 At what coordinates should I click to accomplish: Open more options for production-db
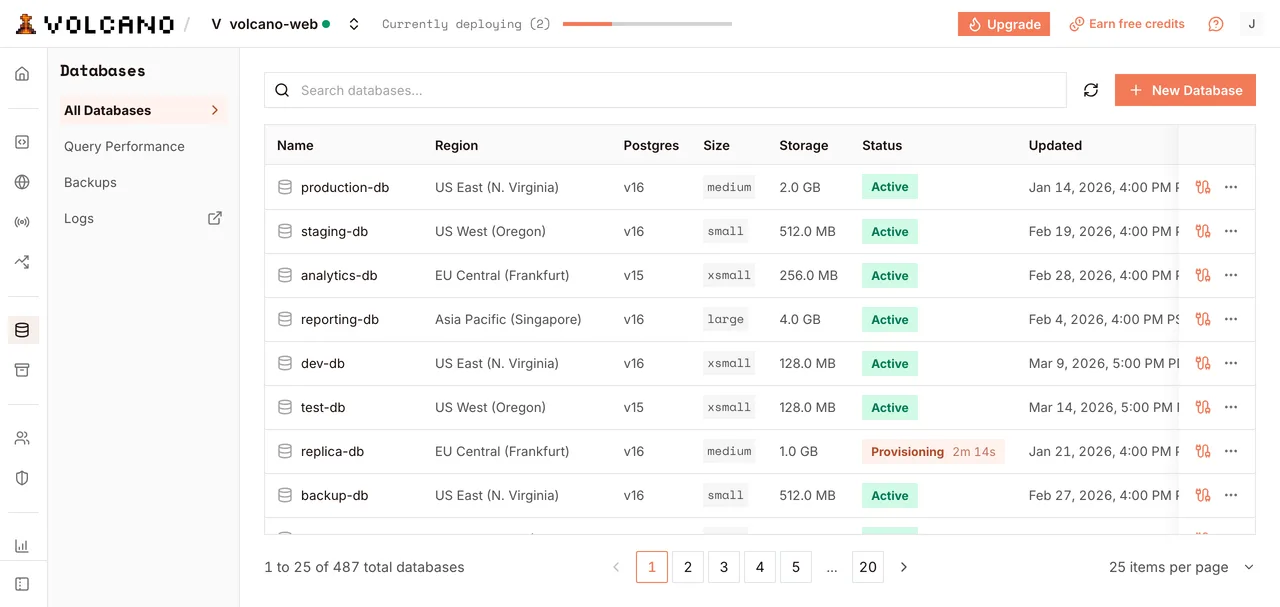point(1231,187)
